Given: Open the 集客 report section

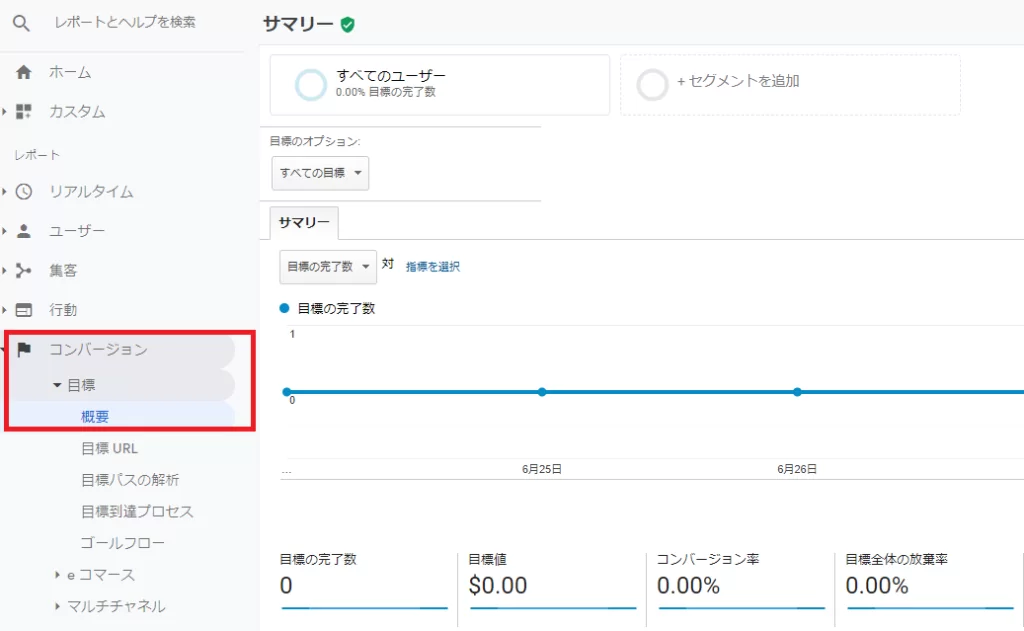Looking at the screenshot, I should [x=63, y=270].
